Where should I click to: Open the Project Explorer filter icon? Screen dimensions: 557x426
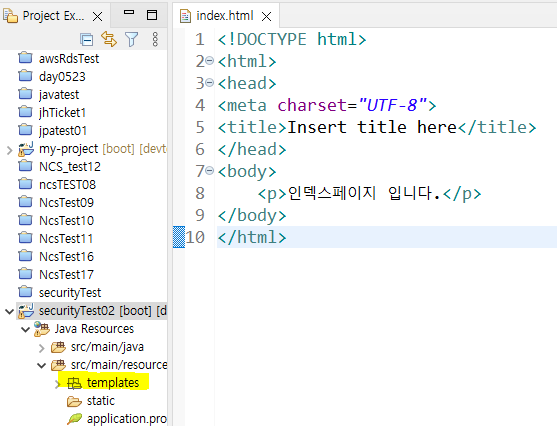tap(131, 39)
